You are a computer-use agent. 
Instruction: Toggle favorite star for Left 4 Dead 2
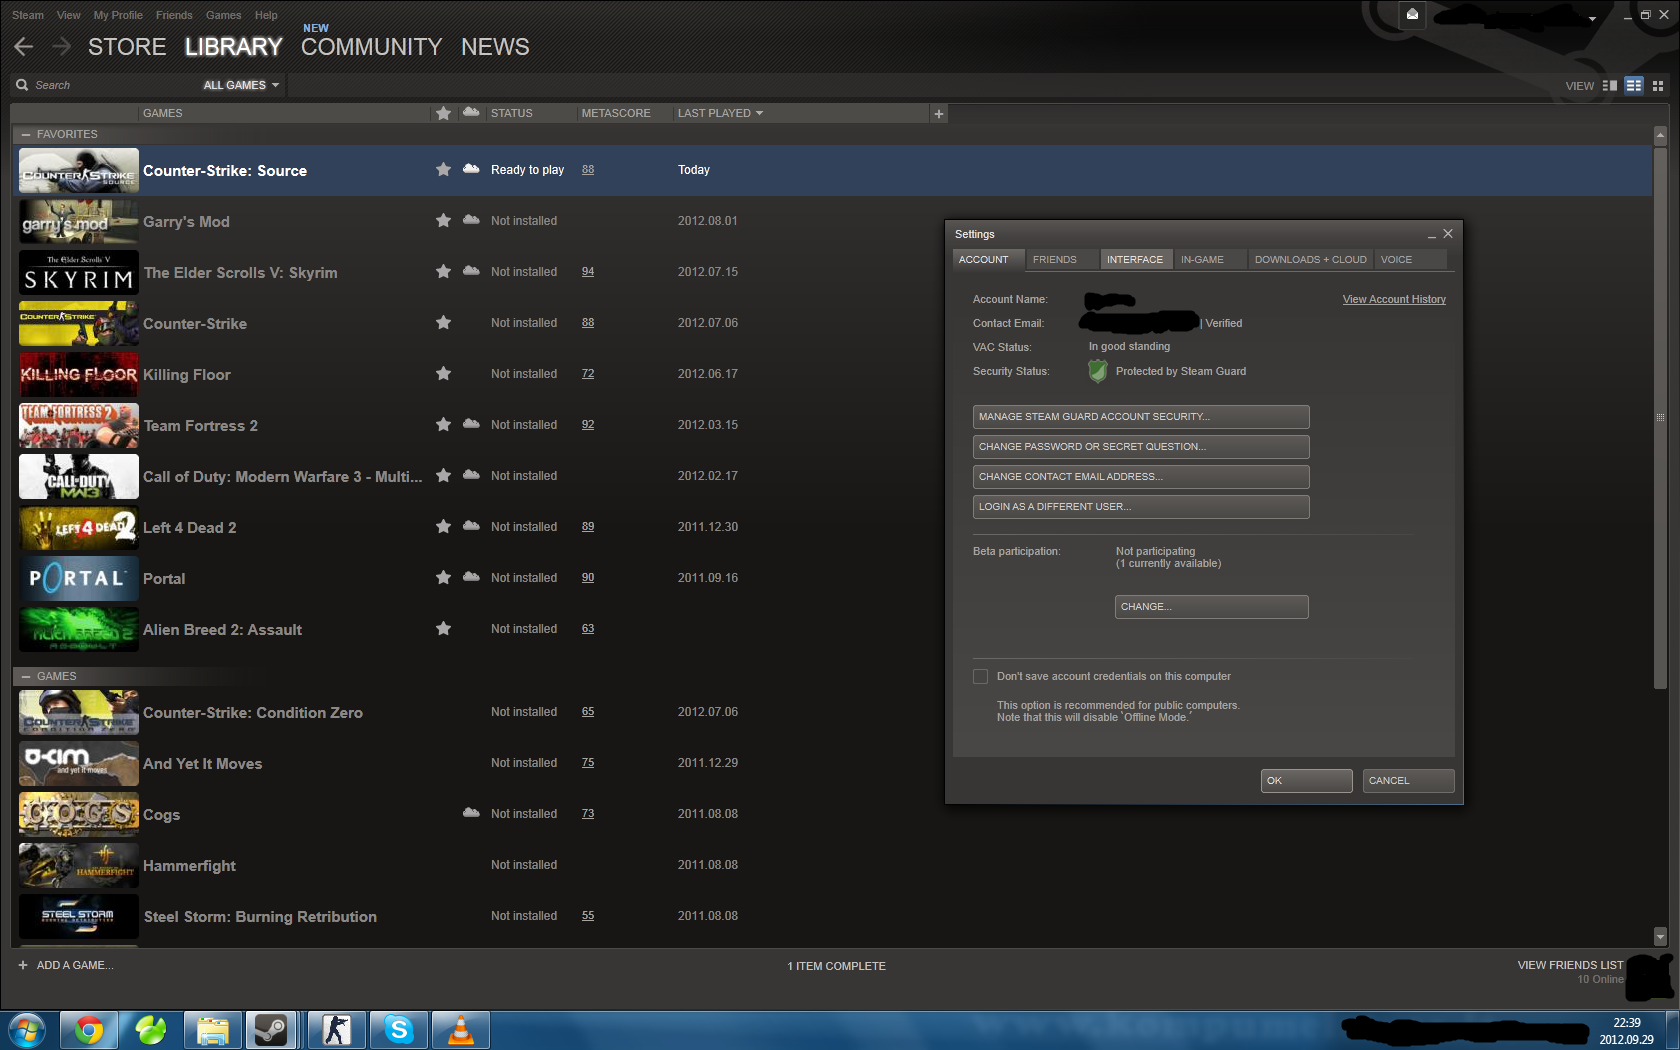click(444, 527)
